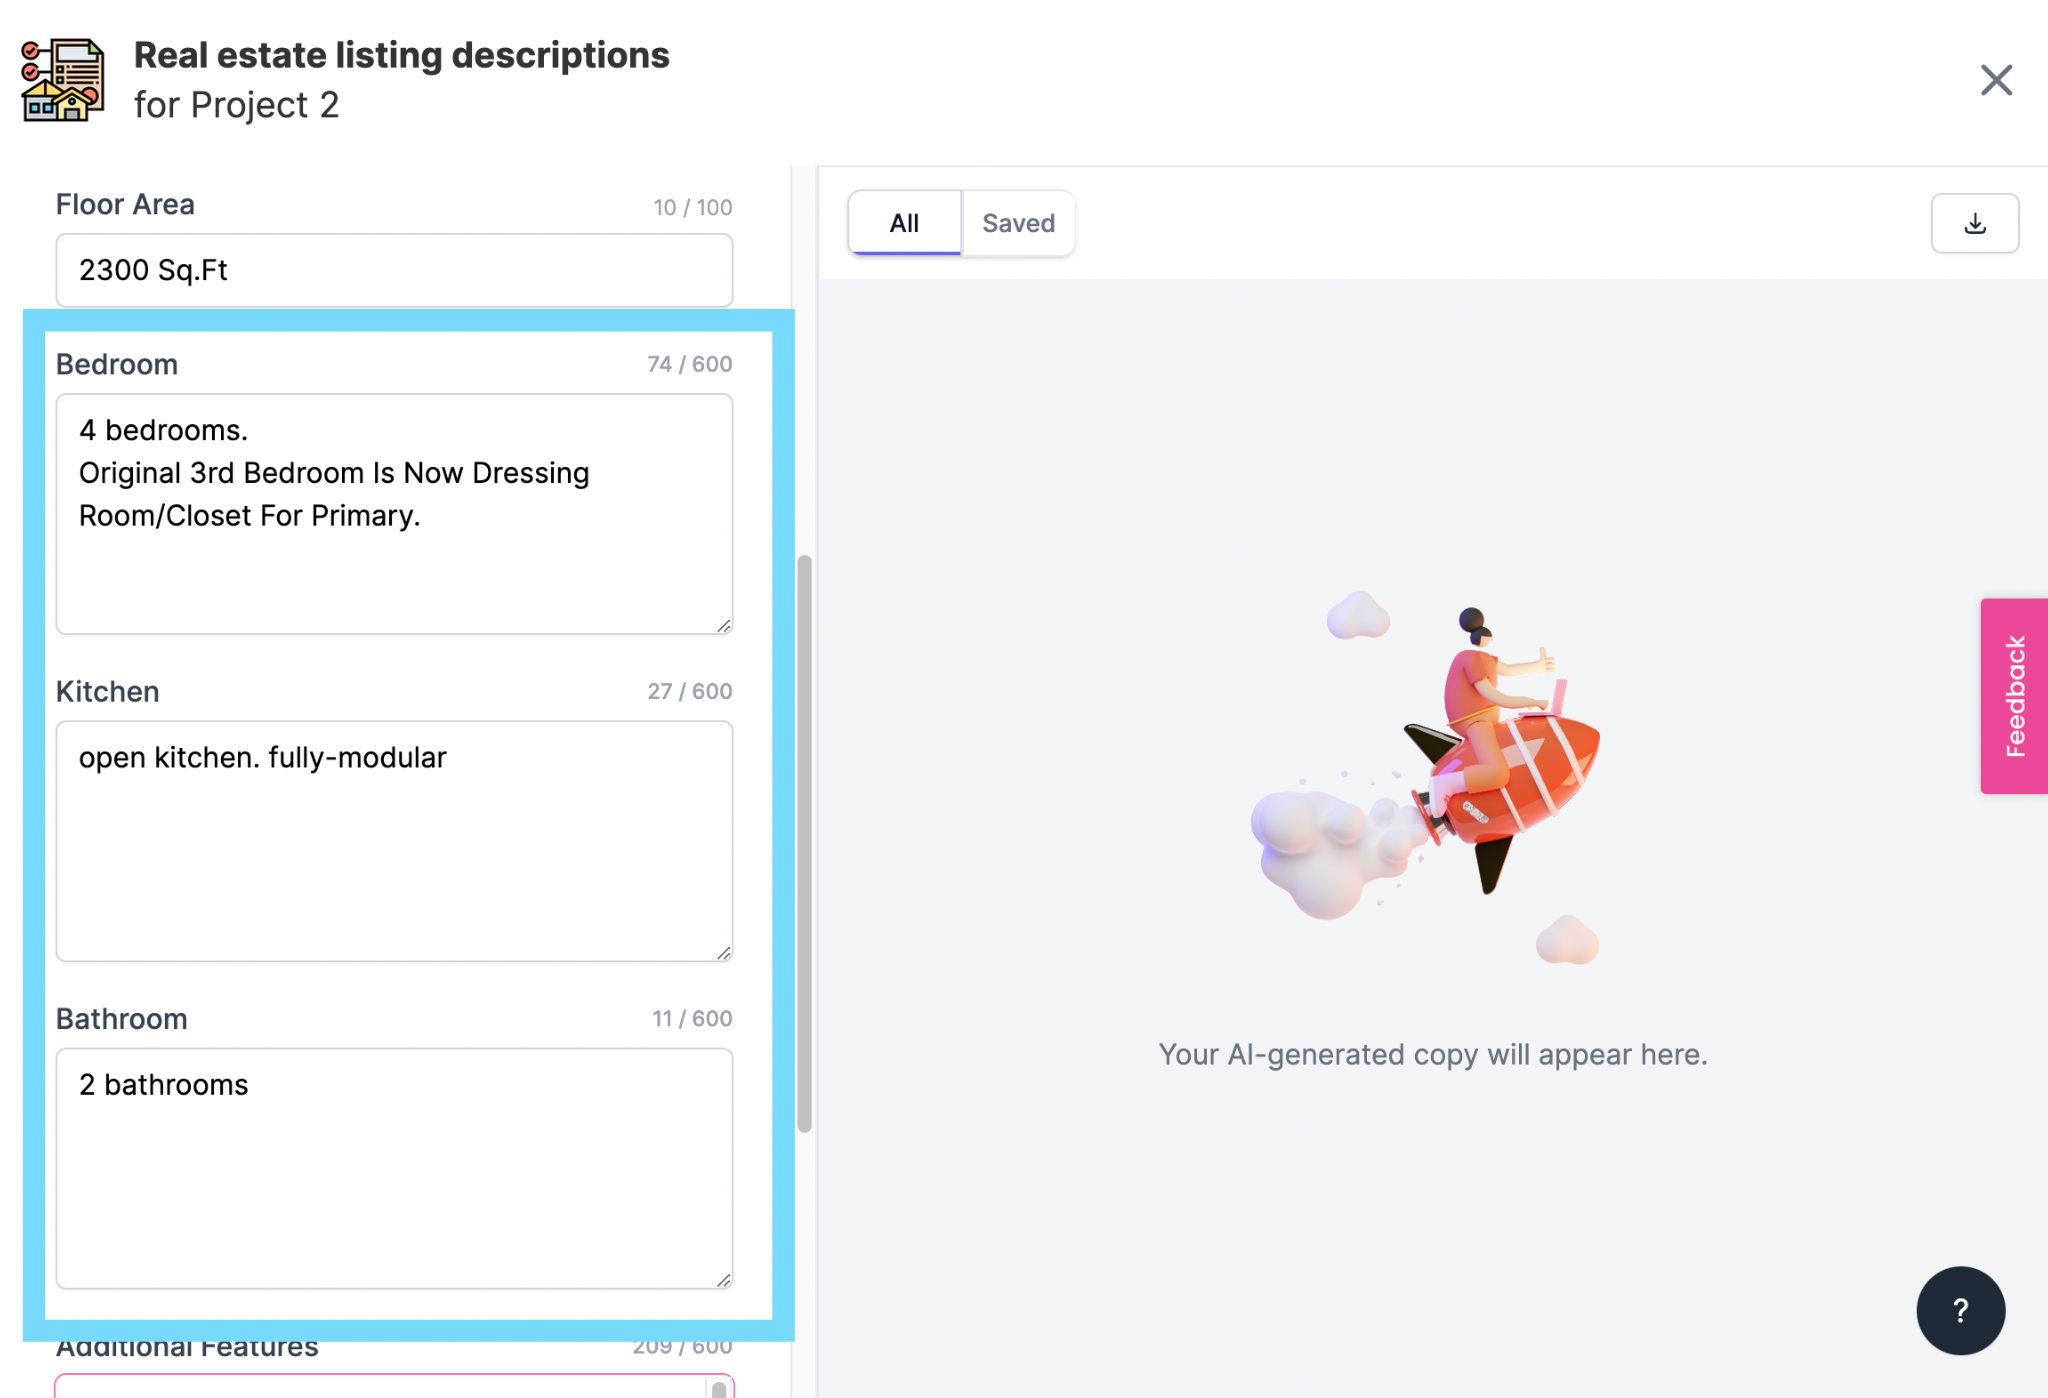Click the Bedroom field label
2048x1398 pixels.
pyautogui.click(x=117, y=364)
